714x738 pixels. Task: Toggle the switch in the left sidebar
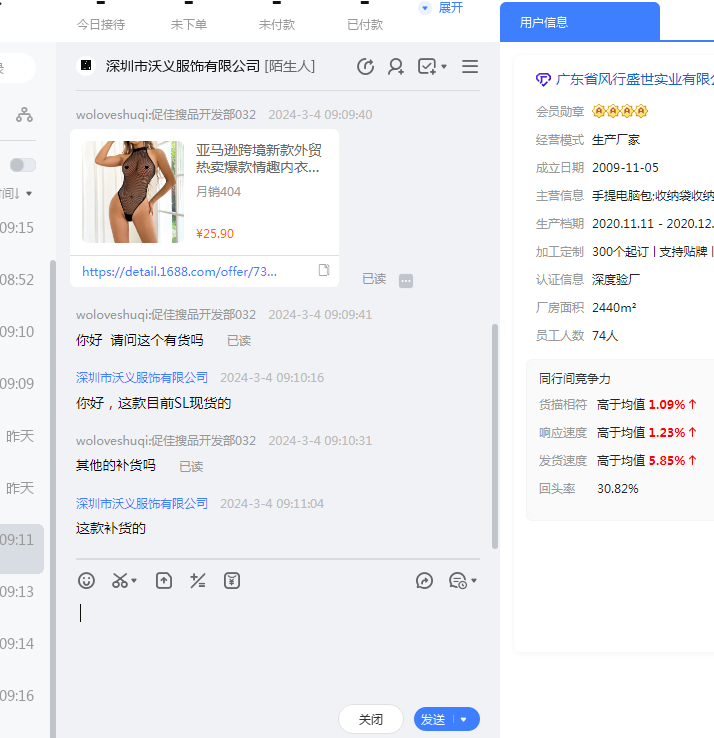tap(23, 165)
